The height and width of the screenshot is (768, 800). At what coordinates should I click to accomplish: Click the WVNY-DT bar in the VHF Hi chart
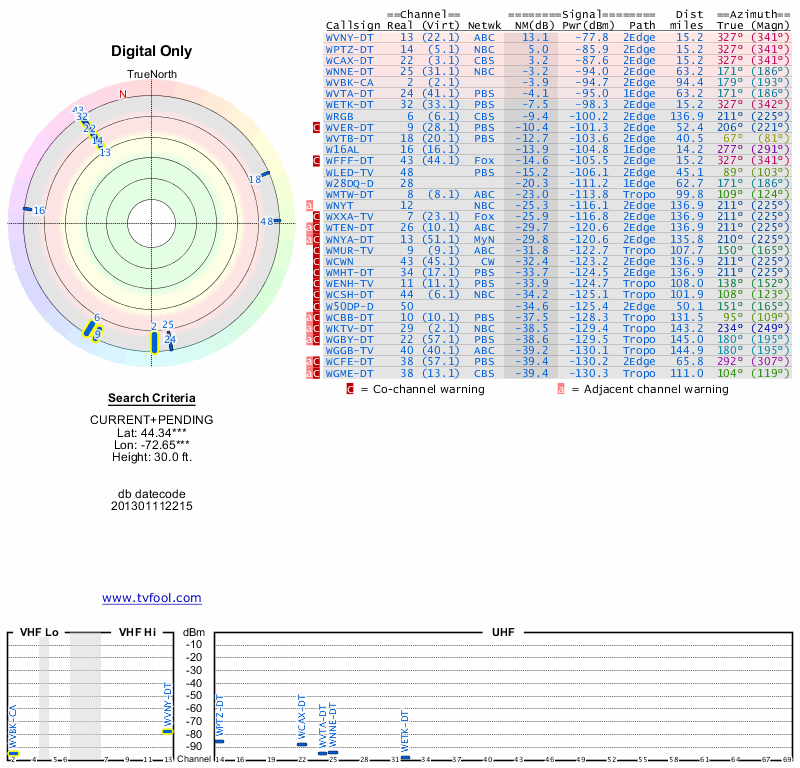(x=167, y=731)
